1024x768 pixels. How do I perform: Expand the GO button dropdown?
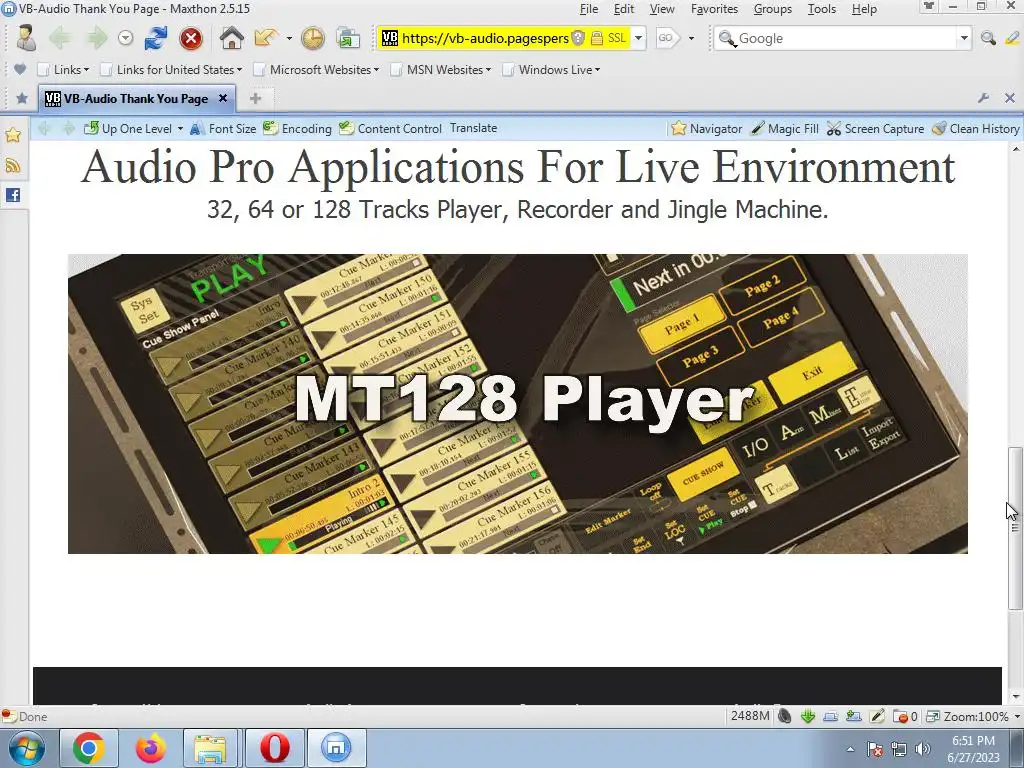pos(691,39)
